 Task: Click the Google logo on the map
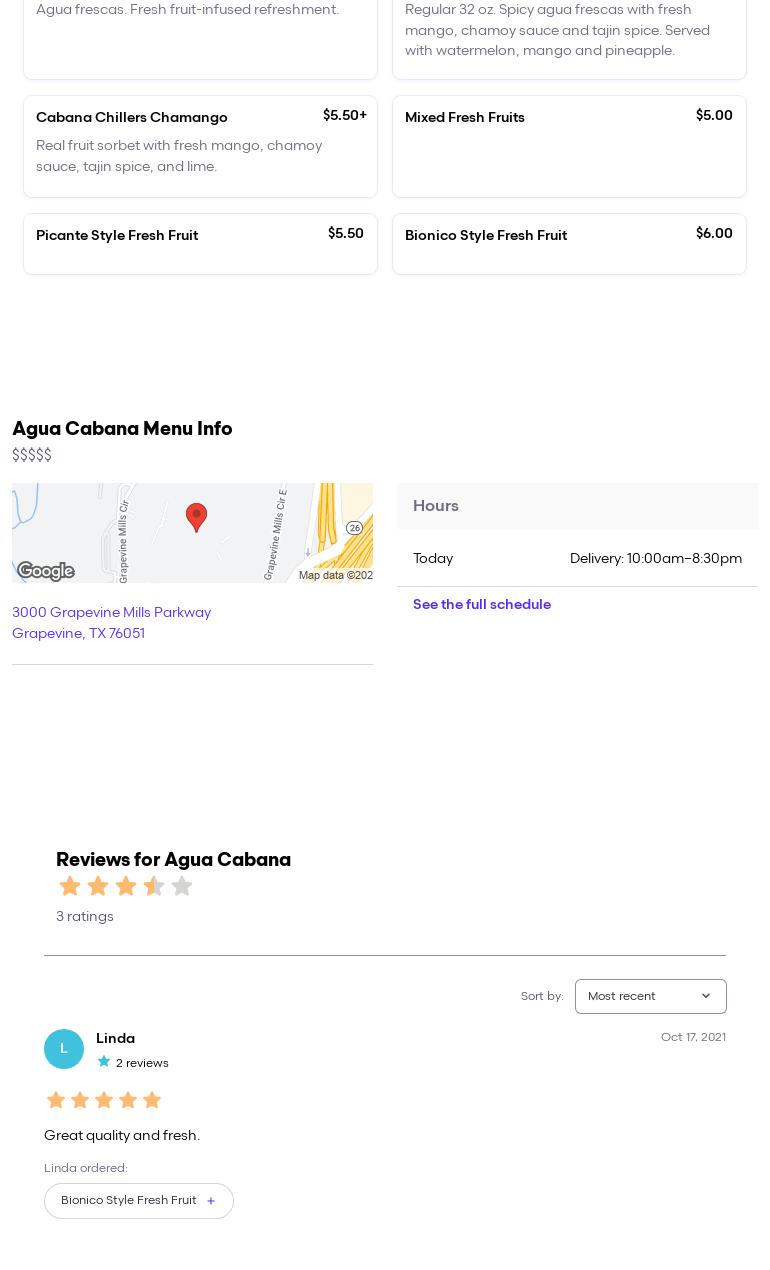tap(46, 571)
